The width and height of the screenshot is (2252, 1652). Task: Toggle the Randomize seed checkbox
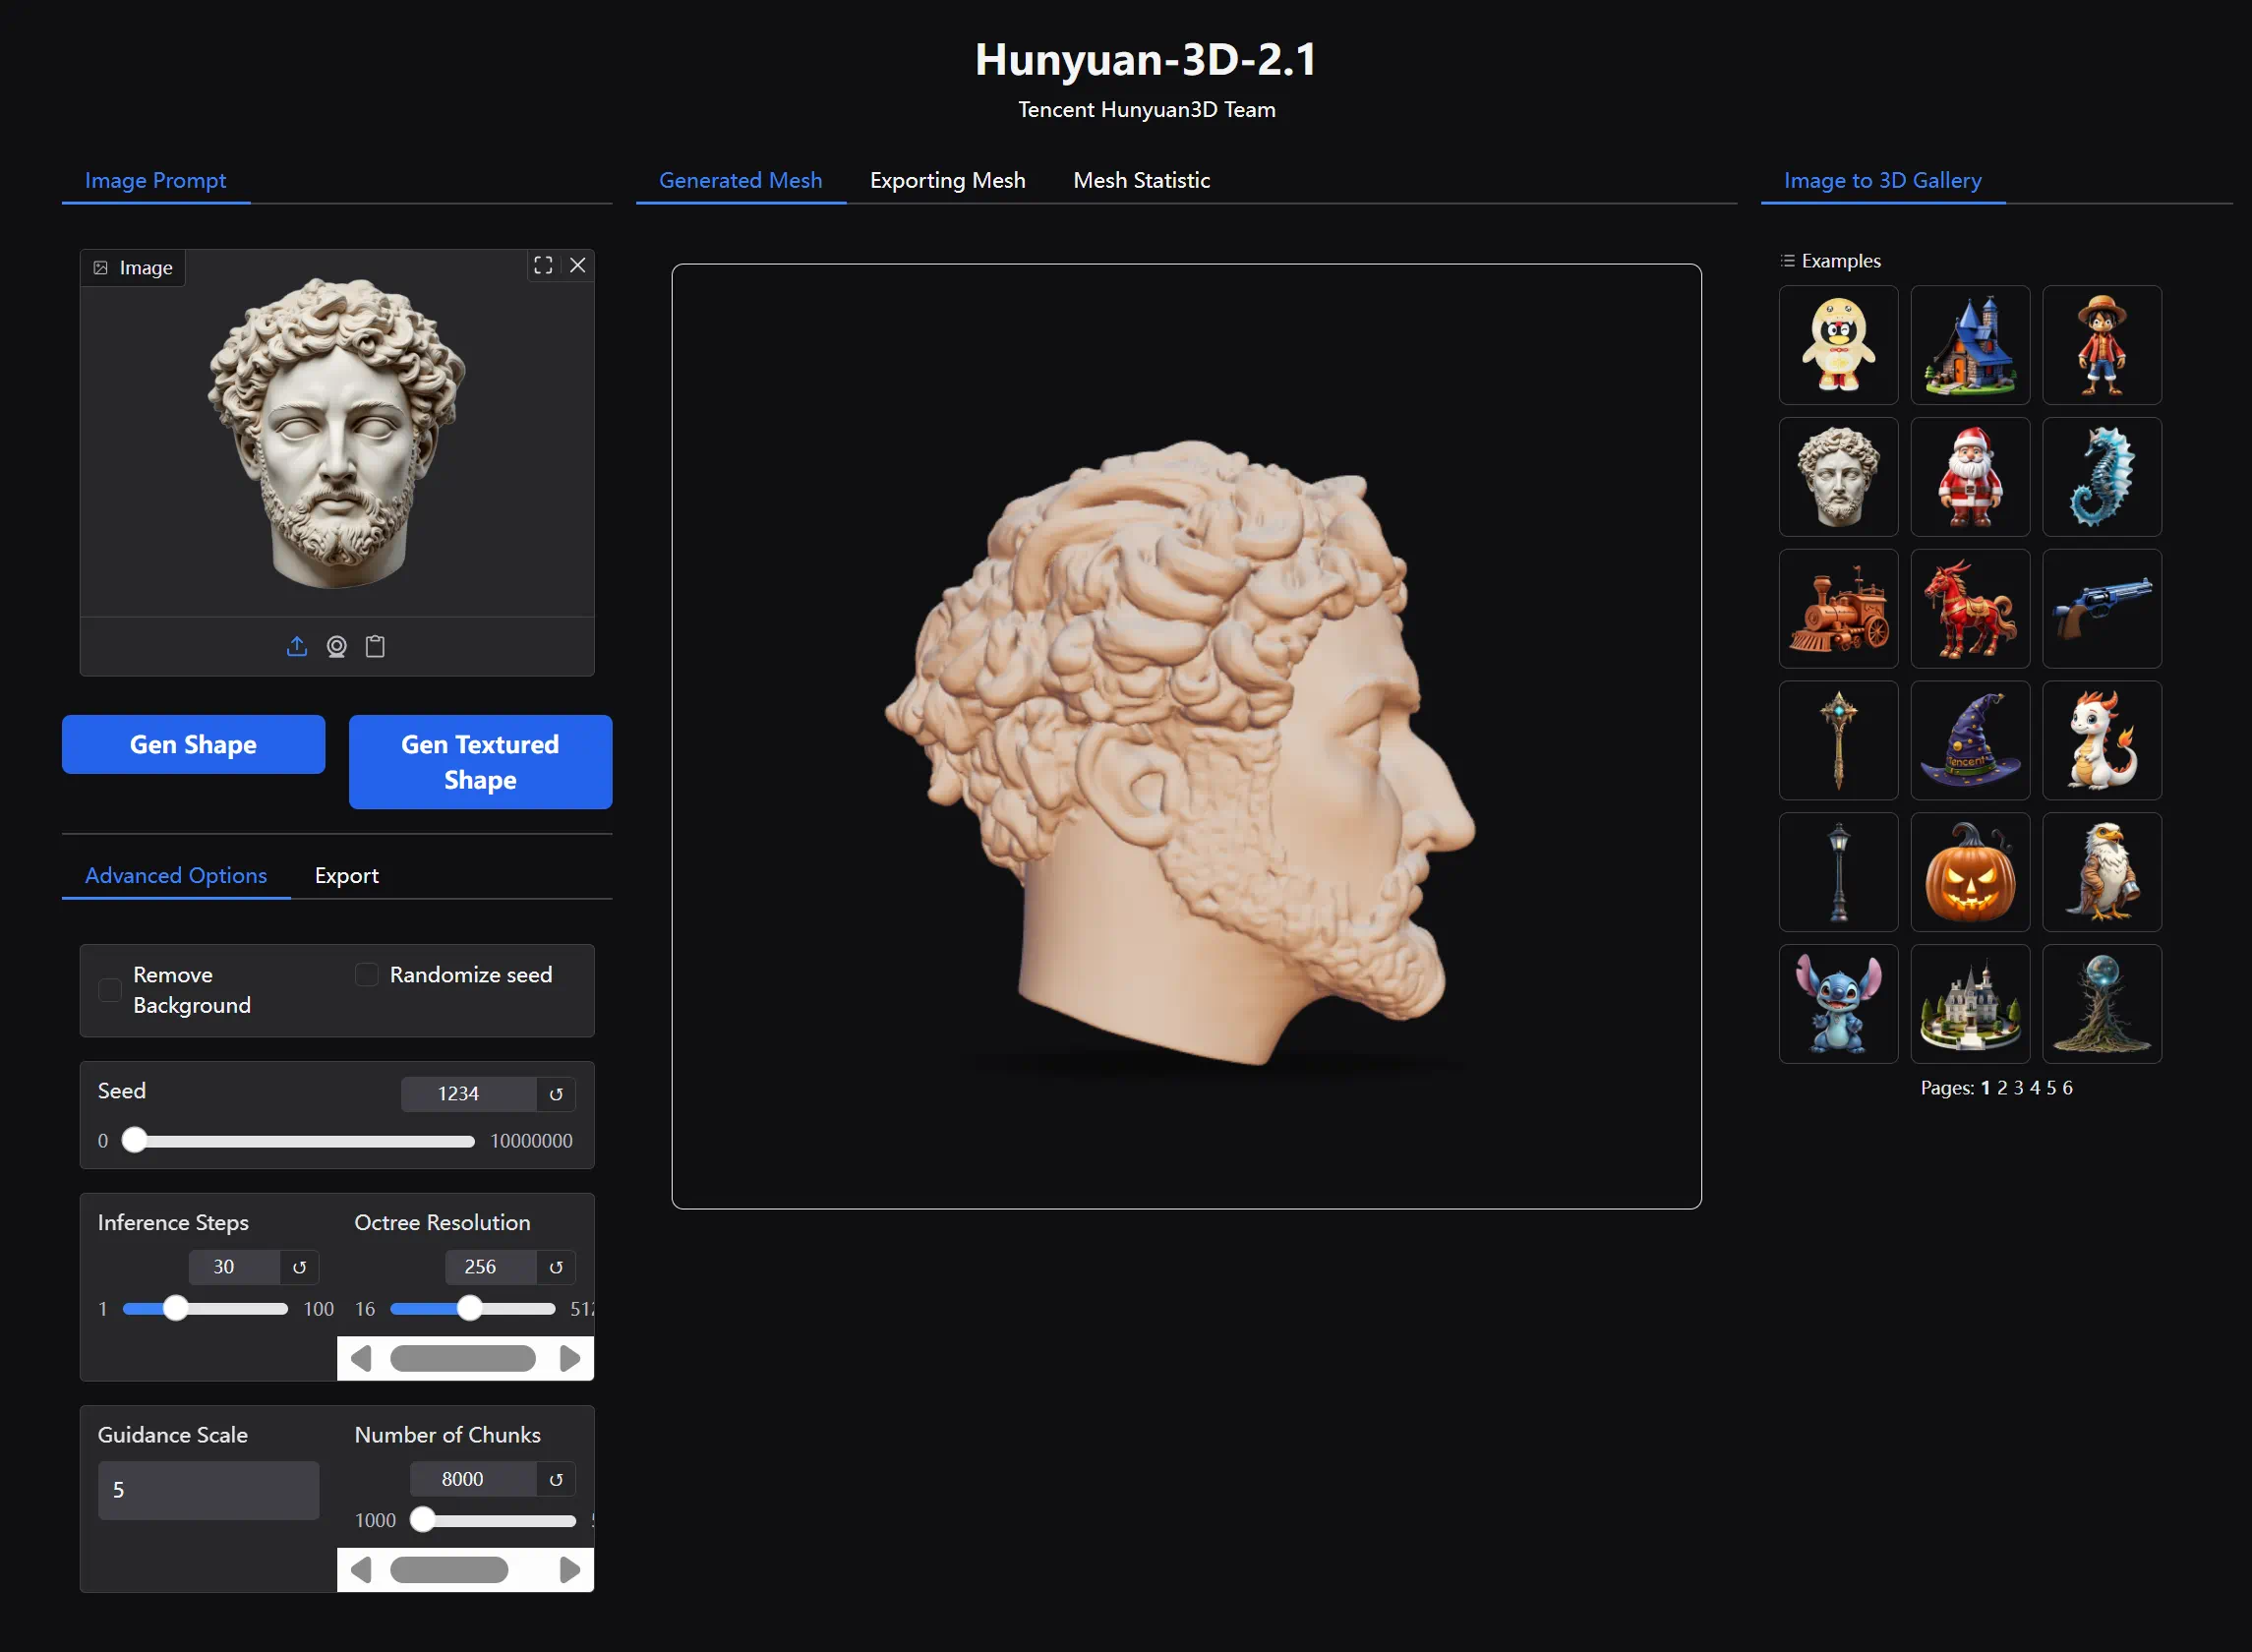pyautogui.click(x=367, y=974)
